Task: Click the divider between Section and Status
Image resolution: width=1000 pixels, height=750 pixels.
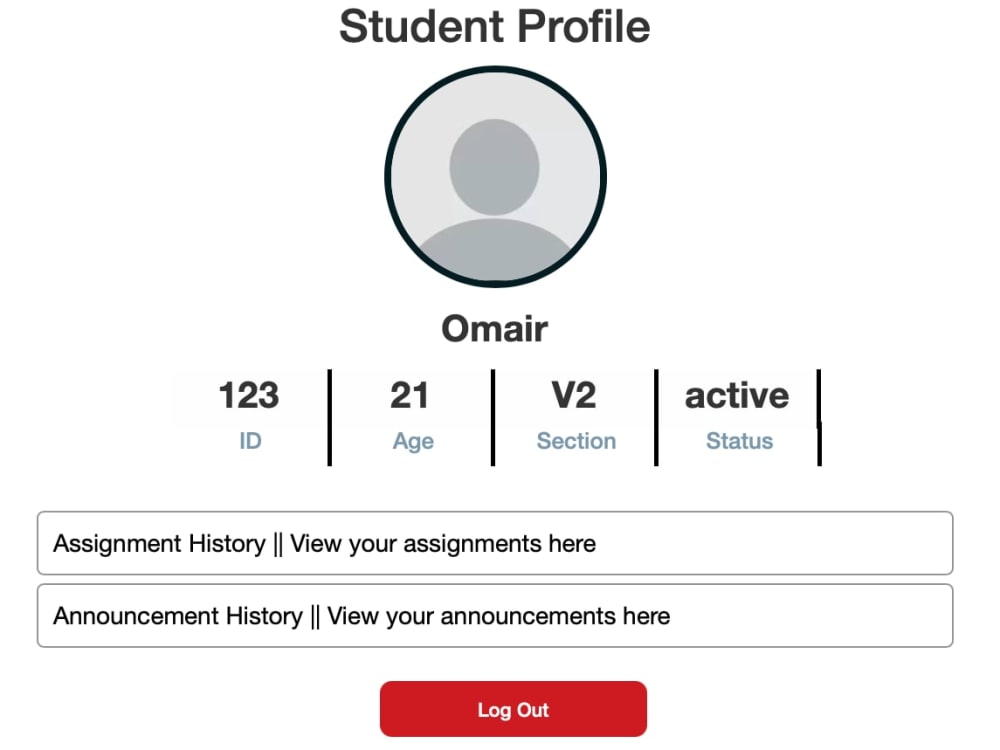Action: pyautogui.click(x=656, y=417)
